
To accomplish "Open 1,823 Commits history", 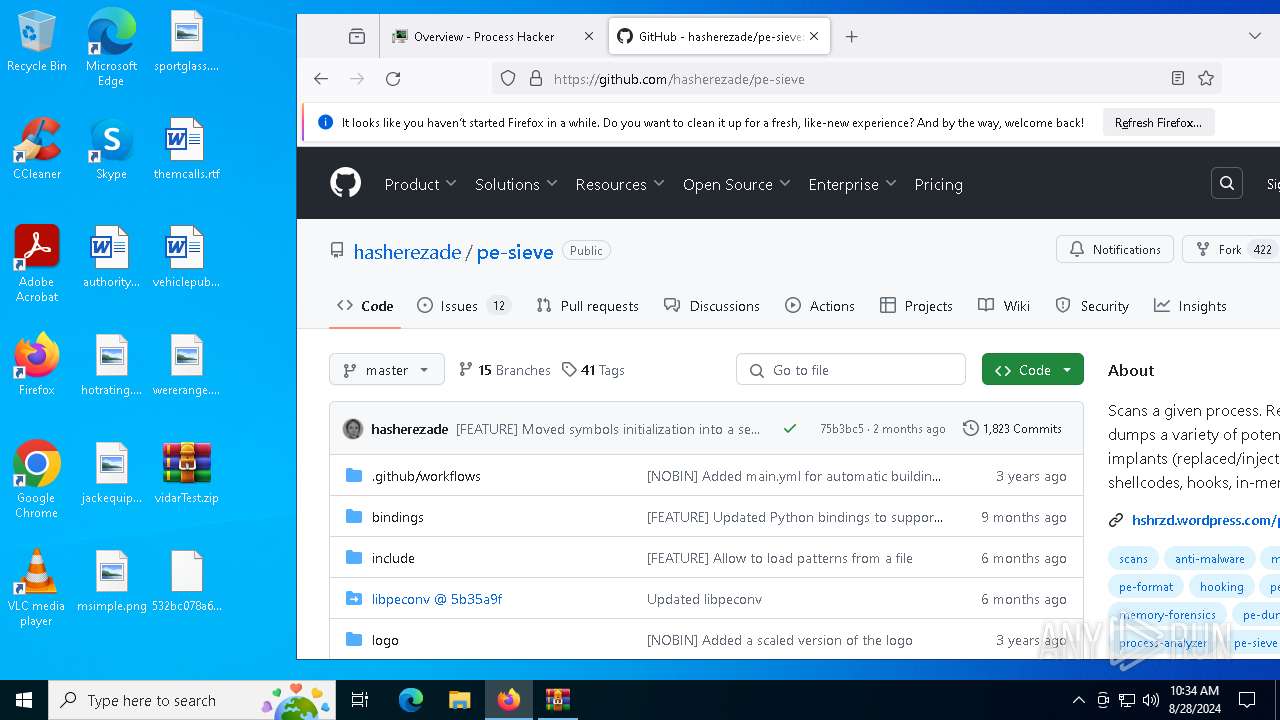I will [1012, 428].
